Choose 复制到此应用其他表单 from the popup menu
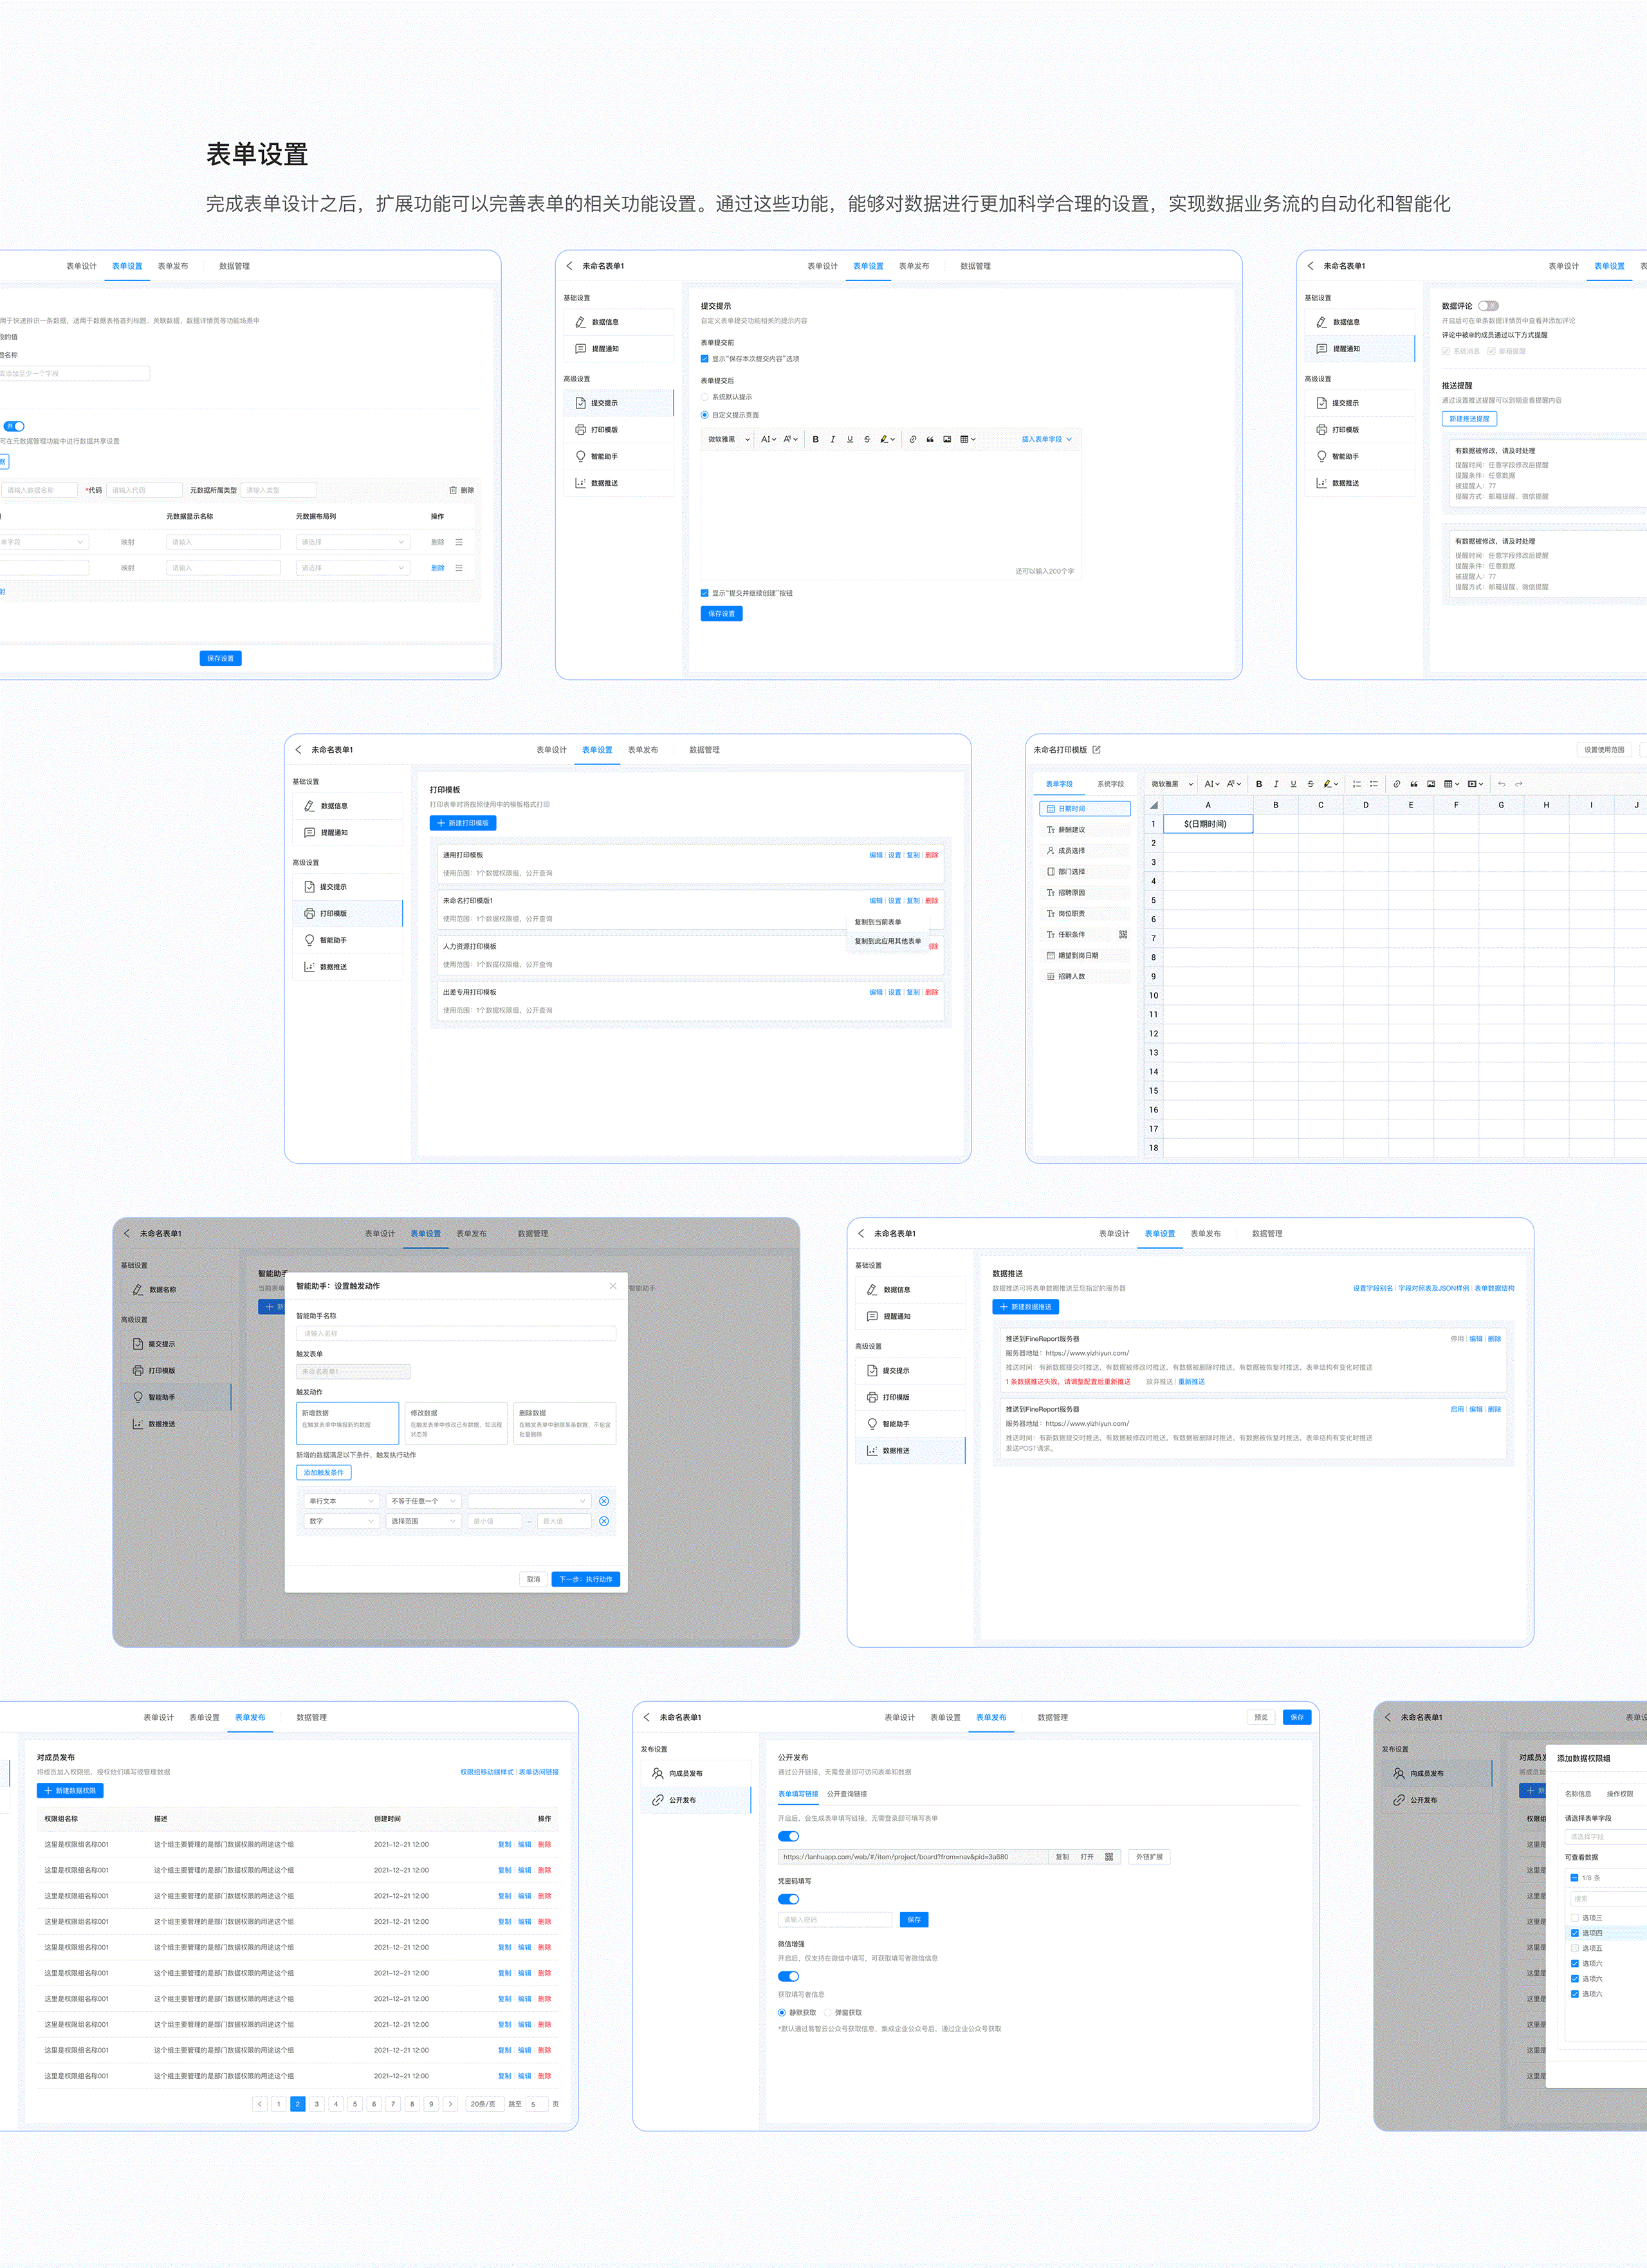1647x2268 pixels. point(888,941)
